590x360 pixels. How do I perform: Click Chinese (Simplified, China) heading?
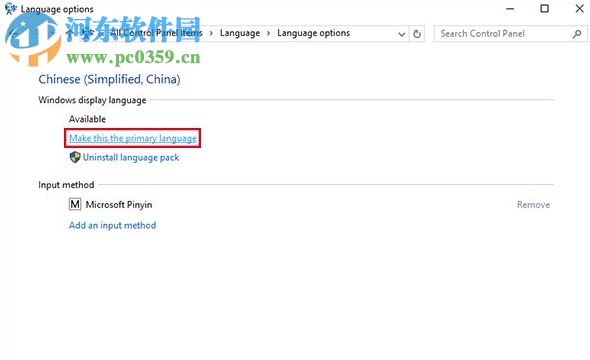[x=109, y=79]
